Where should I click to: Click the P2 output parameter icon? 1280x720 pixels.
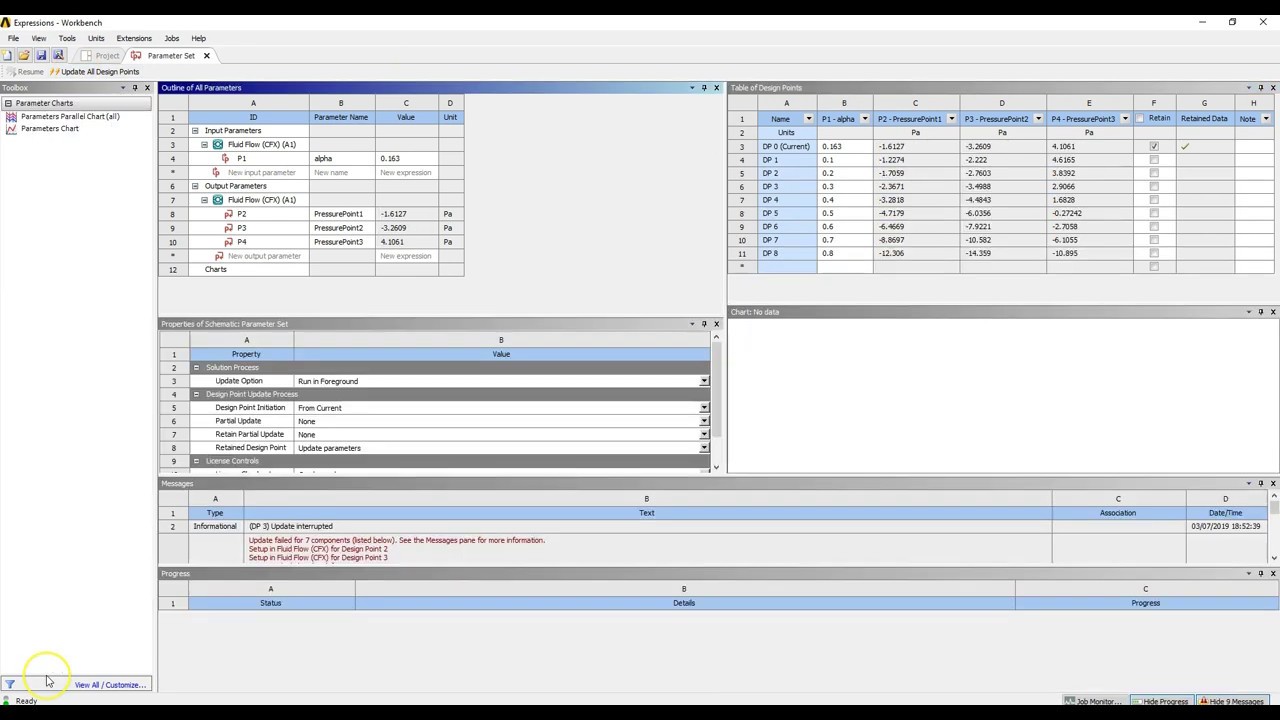click(x=228, y=214)
